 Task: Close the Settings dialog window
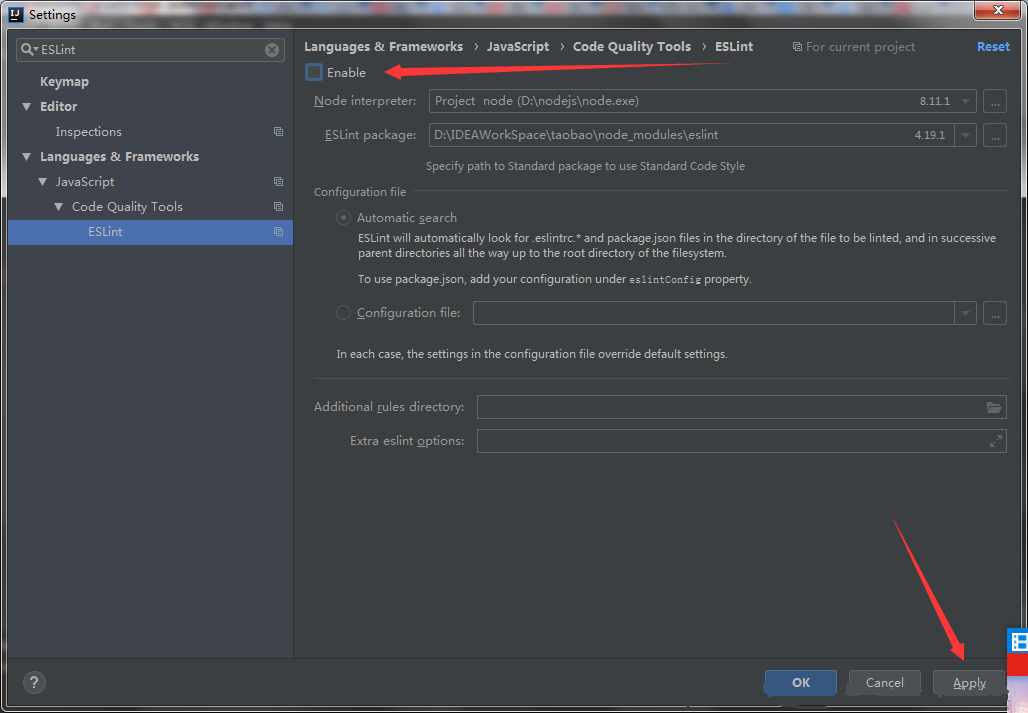[x=997, y=10]
